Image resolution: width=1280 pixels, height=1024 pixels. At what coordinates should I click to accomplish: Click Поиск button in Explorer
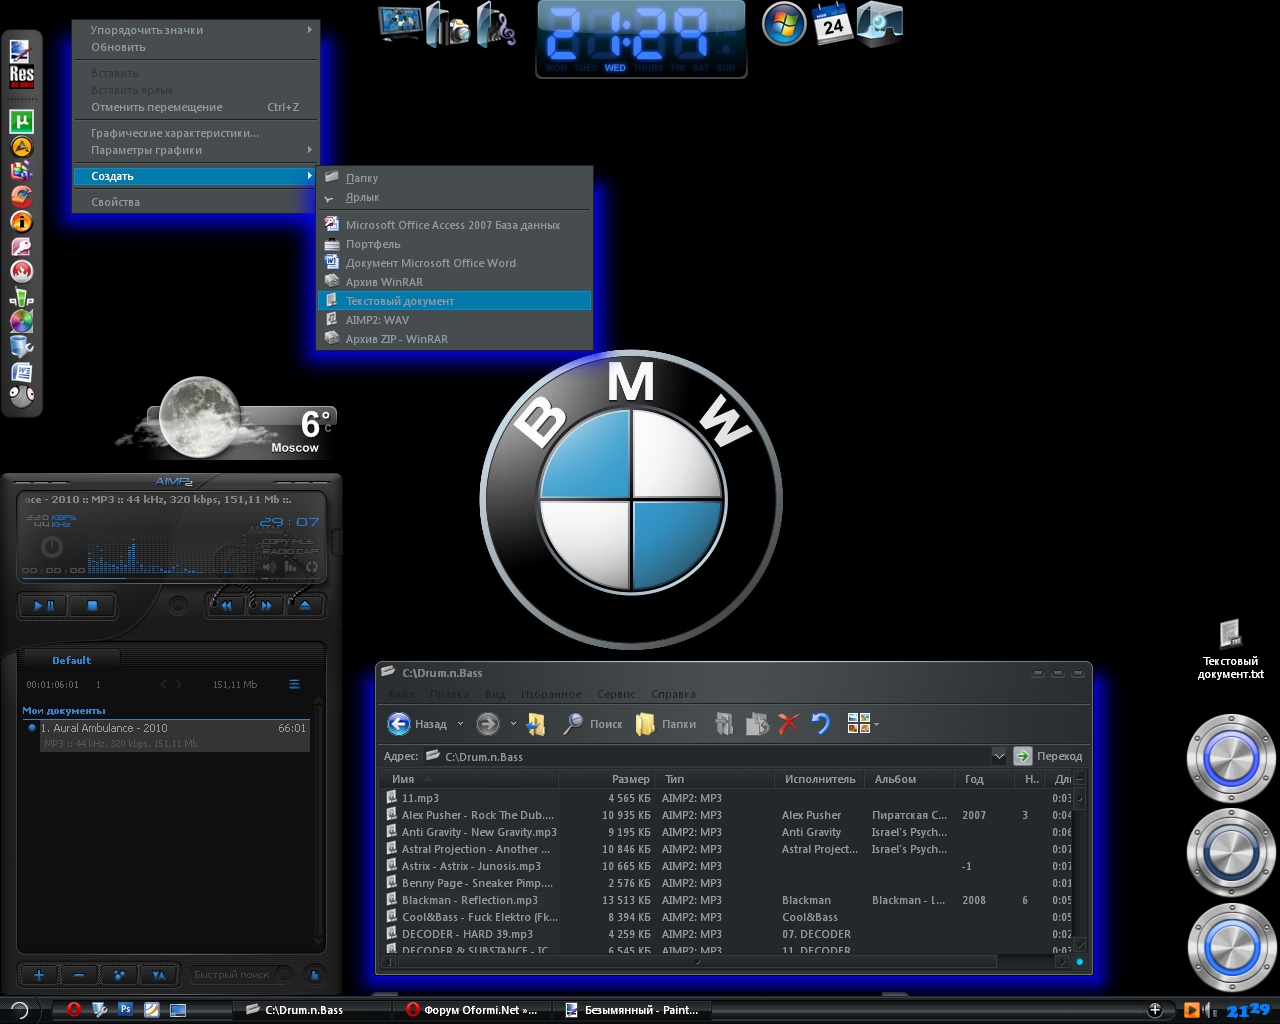pyautogui.click(x=593, y=724)
